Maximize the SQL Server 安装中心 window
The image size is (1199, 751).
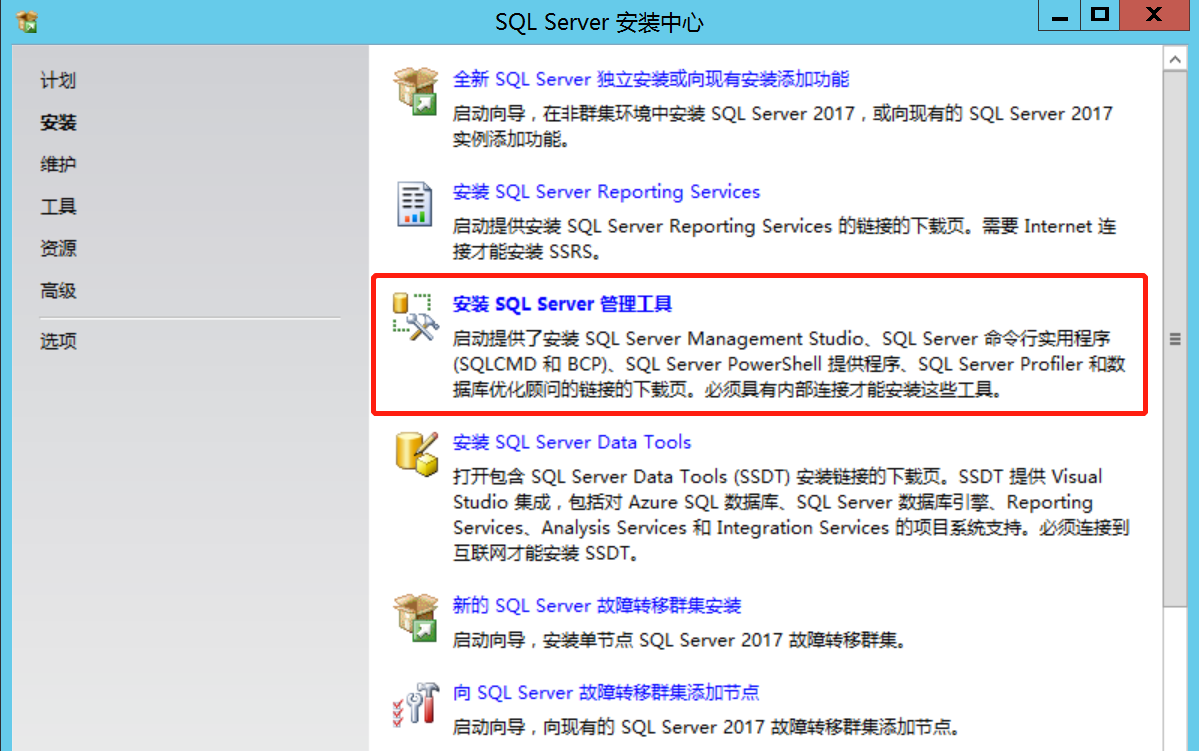pos(1100,15)
